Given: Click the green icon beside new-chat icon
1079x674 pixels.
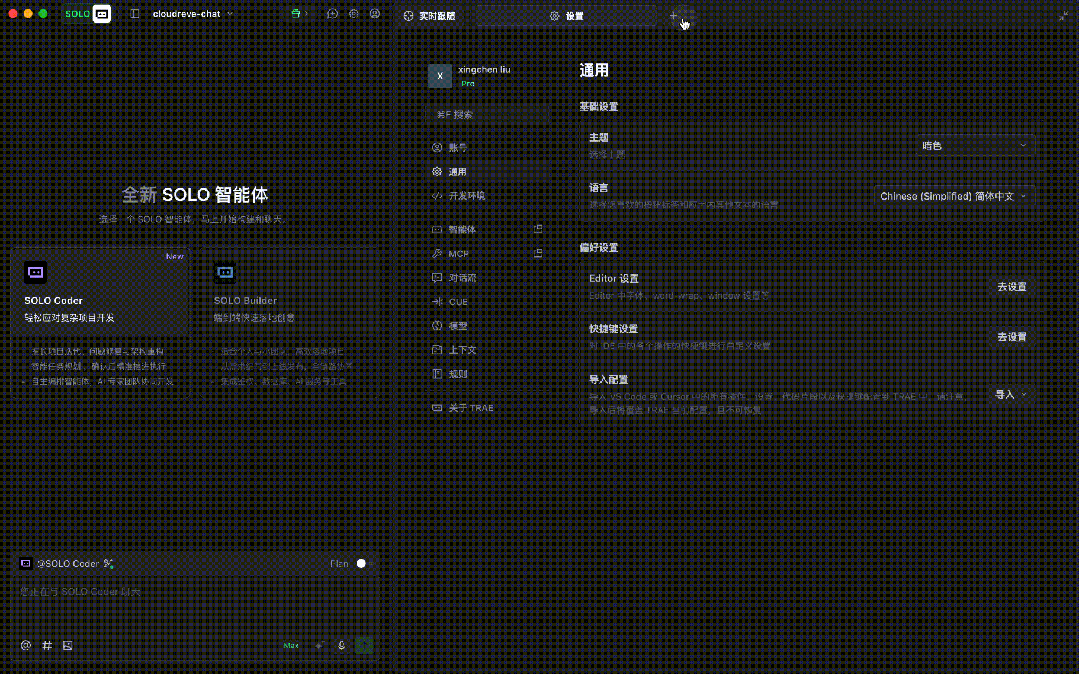Looking at the screenshot, I should click(x=296, y=14).
